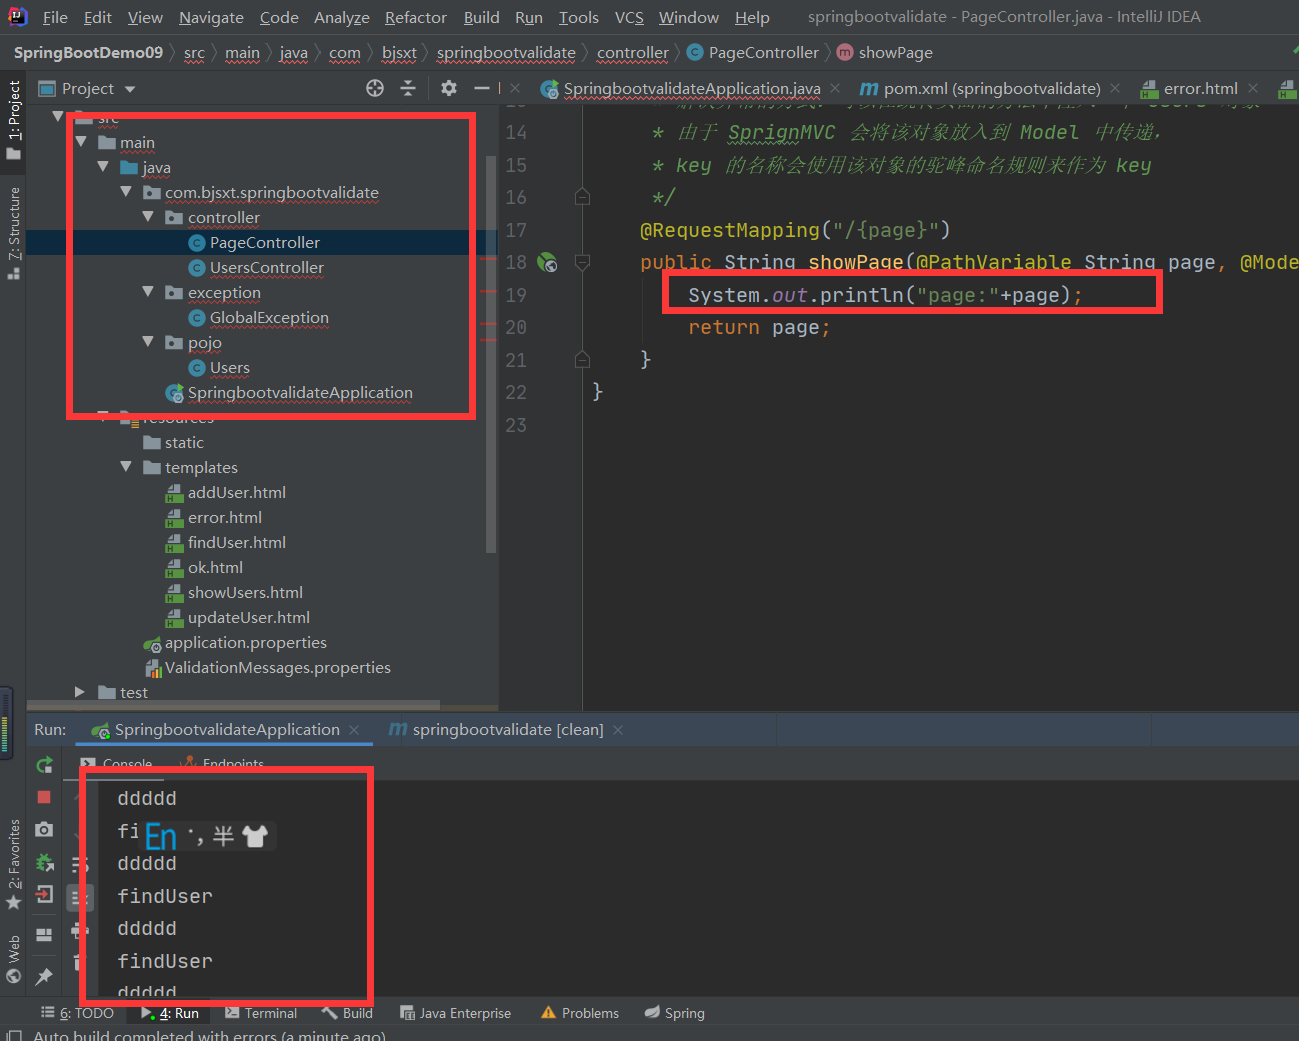Click the return page; line in the editor

759,328
